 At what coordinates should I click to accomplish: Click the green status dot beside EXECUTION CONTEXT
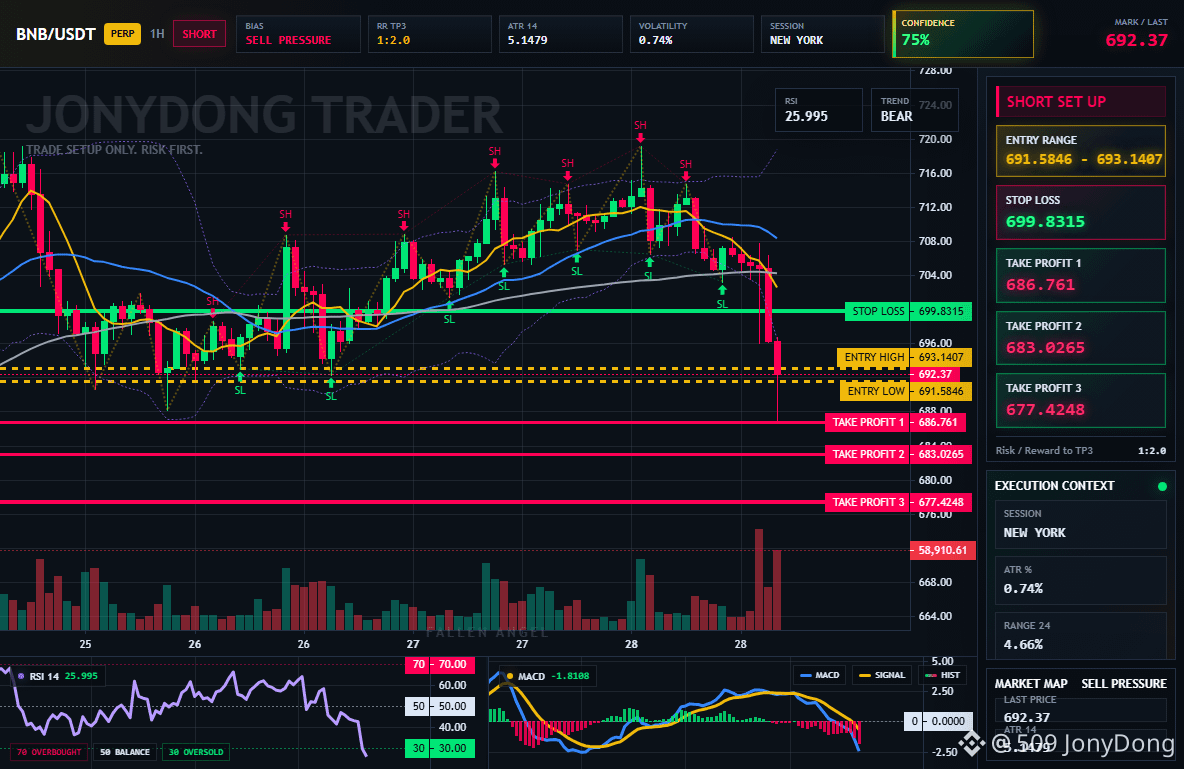(1162, 486)
